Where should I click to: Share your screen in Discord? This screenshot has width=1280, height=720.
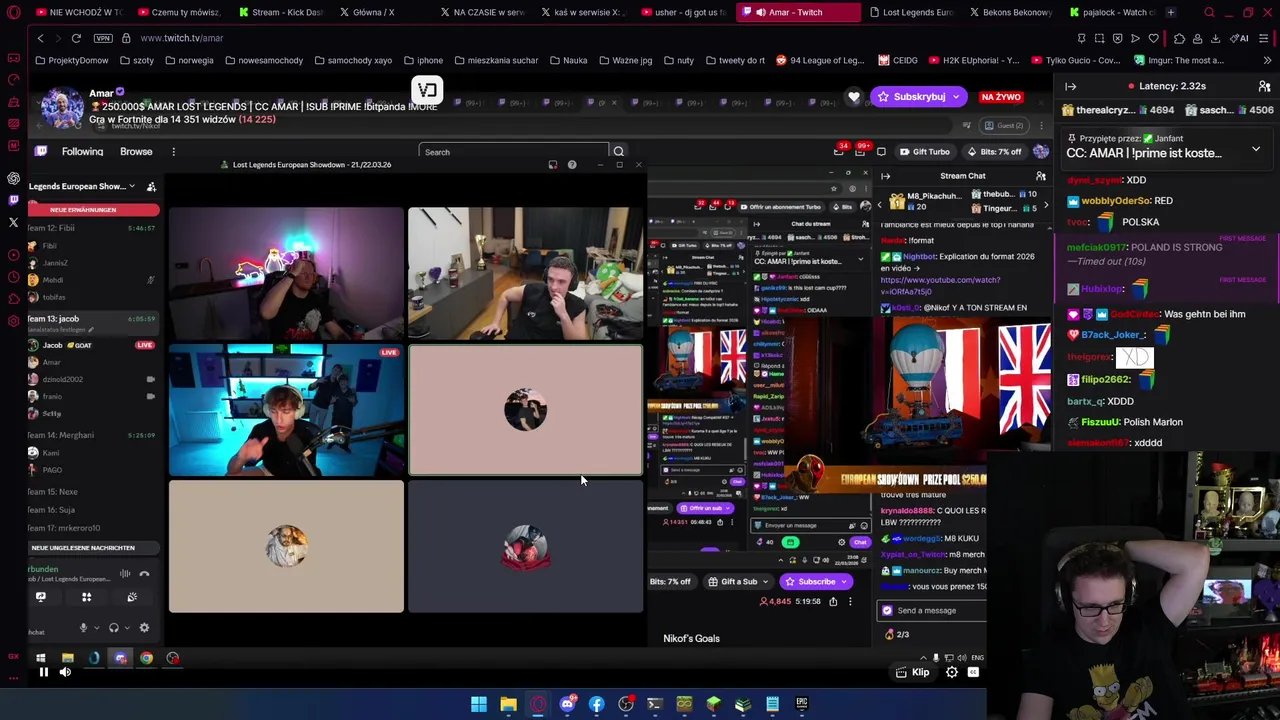pos(41,597)
